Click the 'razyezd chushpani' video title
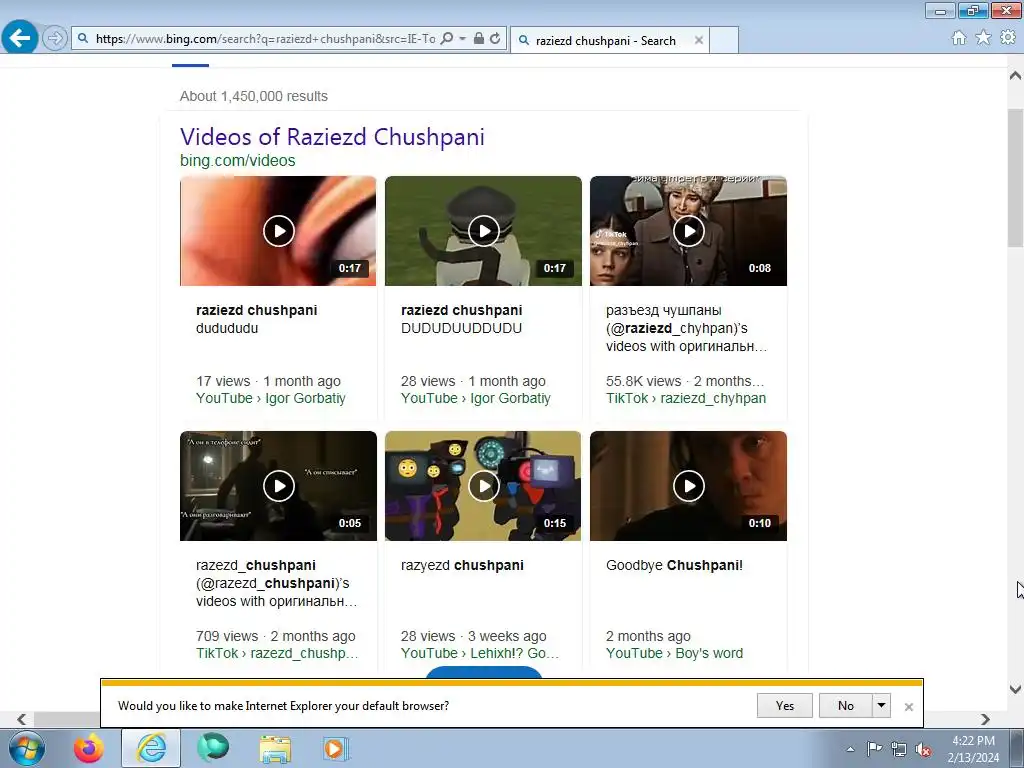Viewport: 1024px width, 768px height. pos(462,566)
